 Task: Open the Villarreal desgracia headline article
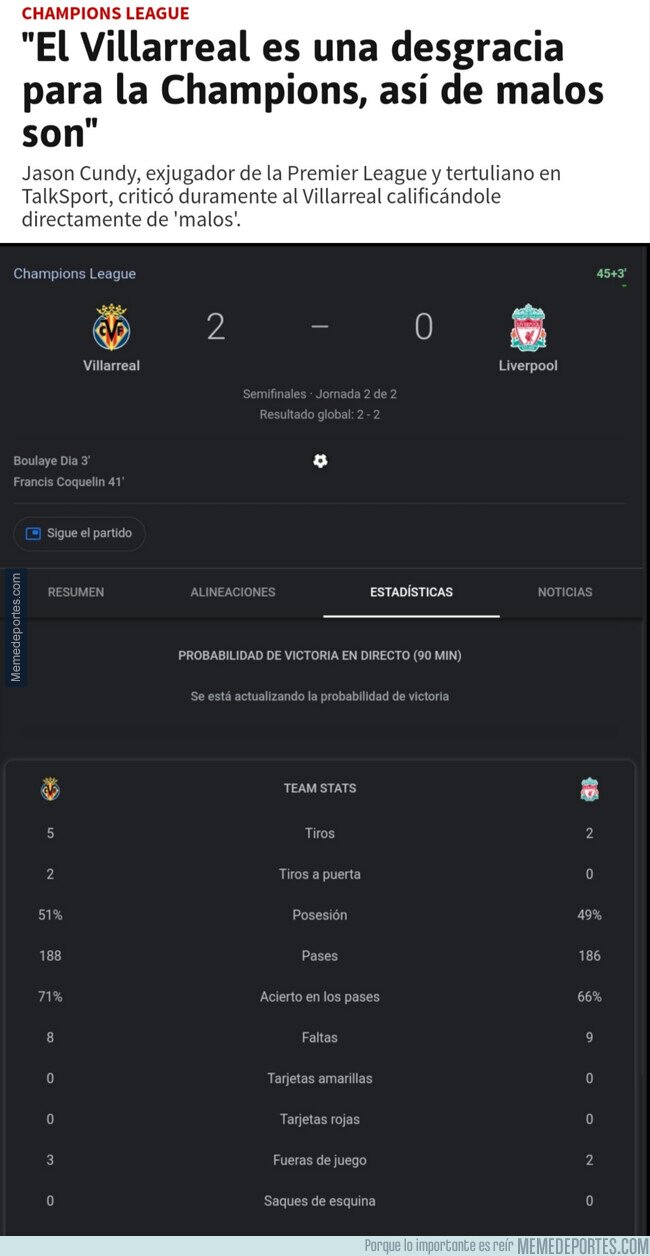(313, 90)
